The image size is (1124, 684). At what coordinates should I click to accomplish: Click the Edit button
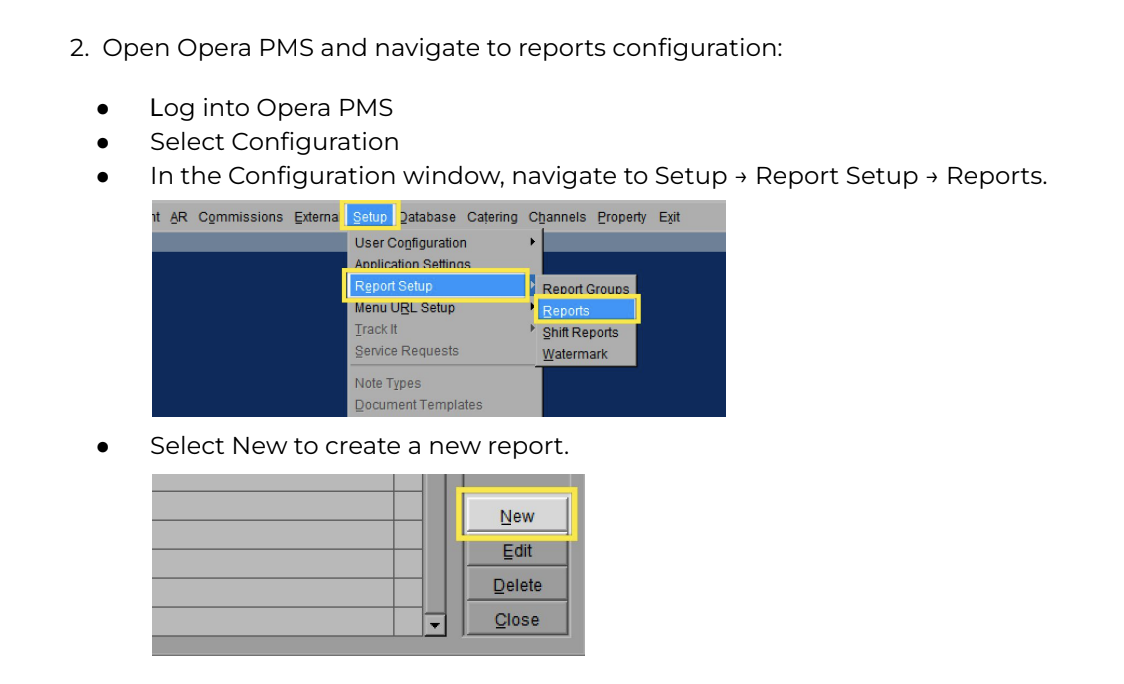[x=517, y=551]
